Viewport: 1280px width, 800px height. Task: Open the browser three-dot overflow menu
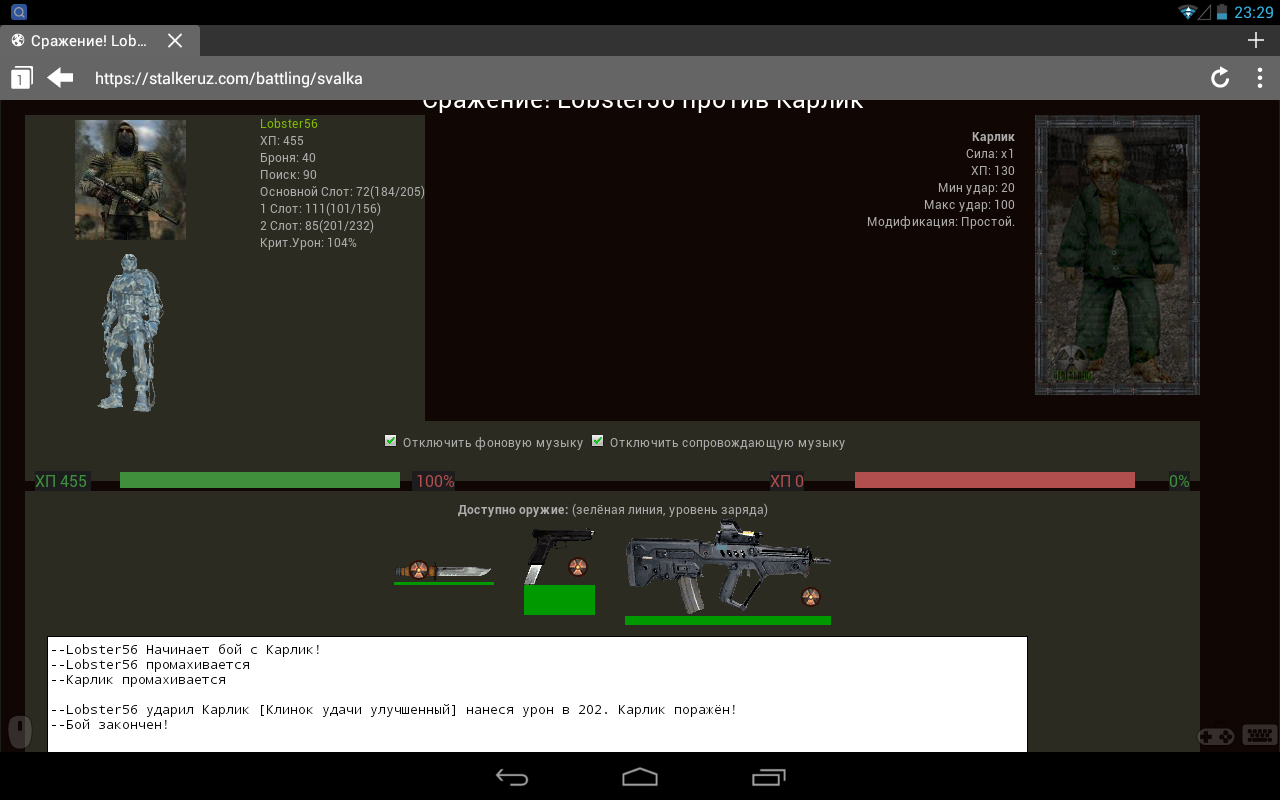click(x=1259, y=78)
